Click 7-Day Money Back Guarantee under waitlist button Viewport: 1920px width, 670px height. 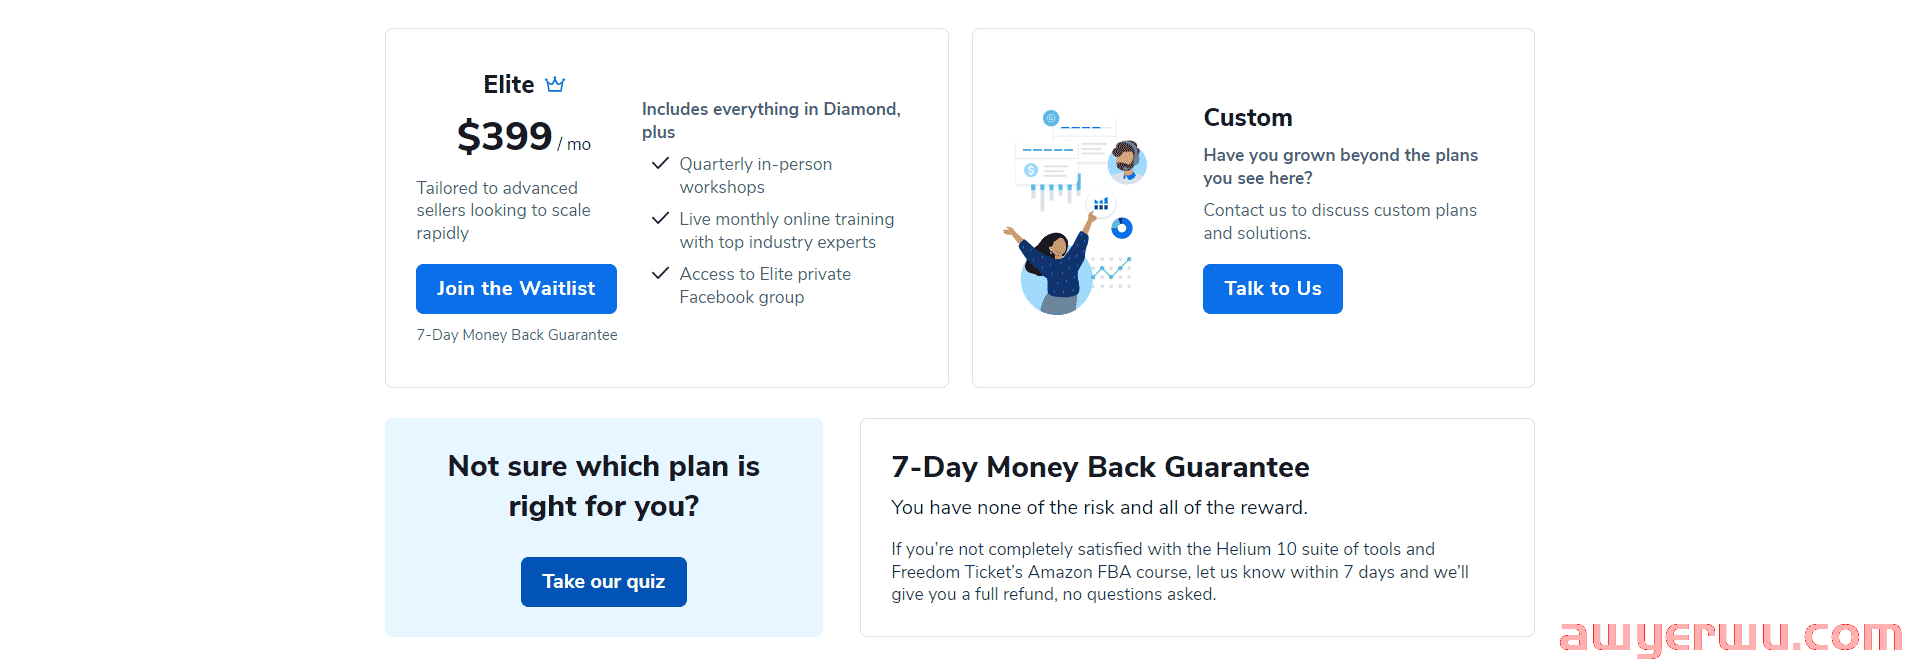(x=517, y=335)
